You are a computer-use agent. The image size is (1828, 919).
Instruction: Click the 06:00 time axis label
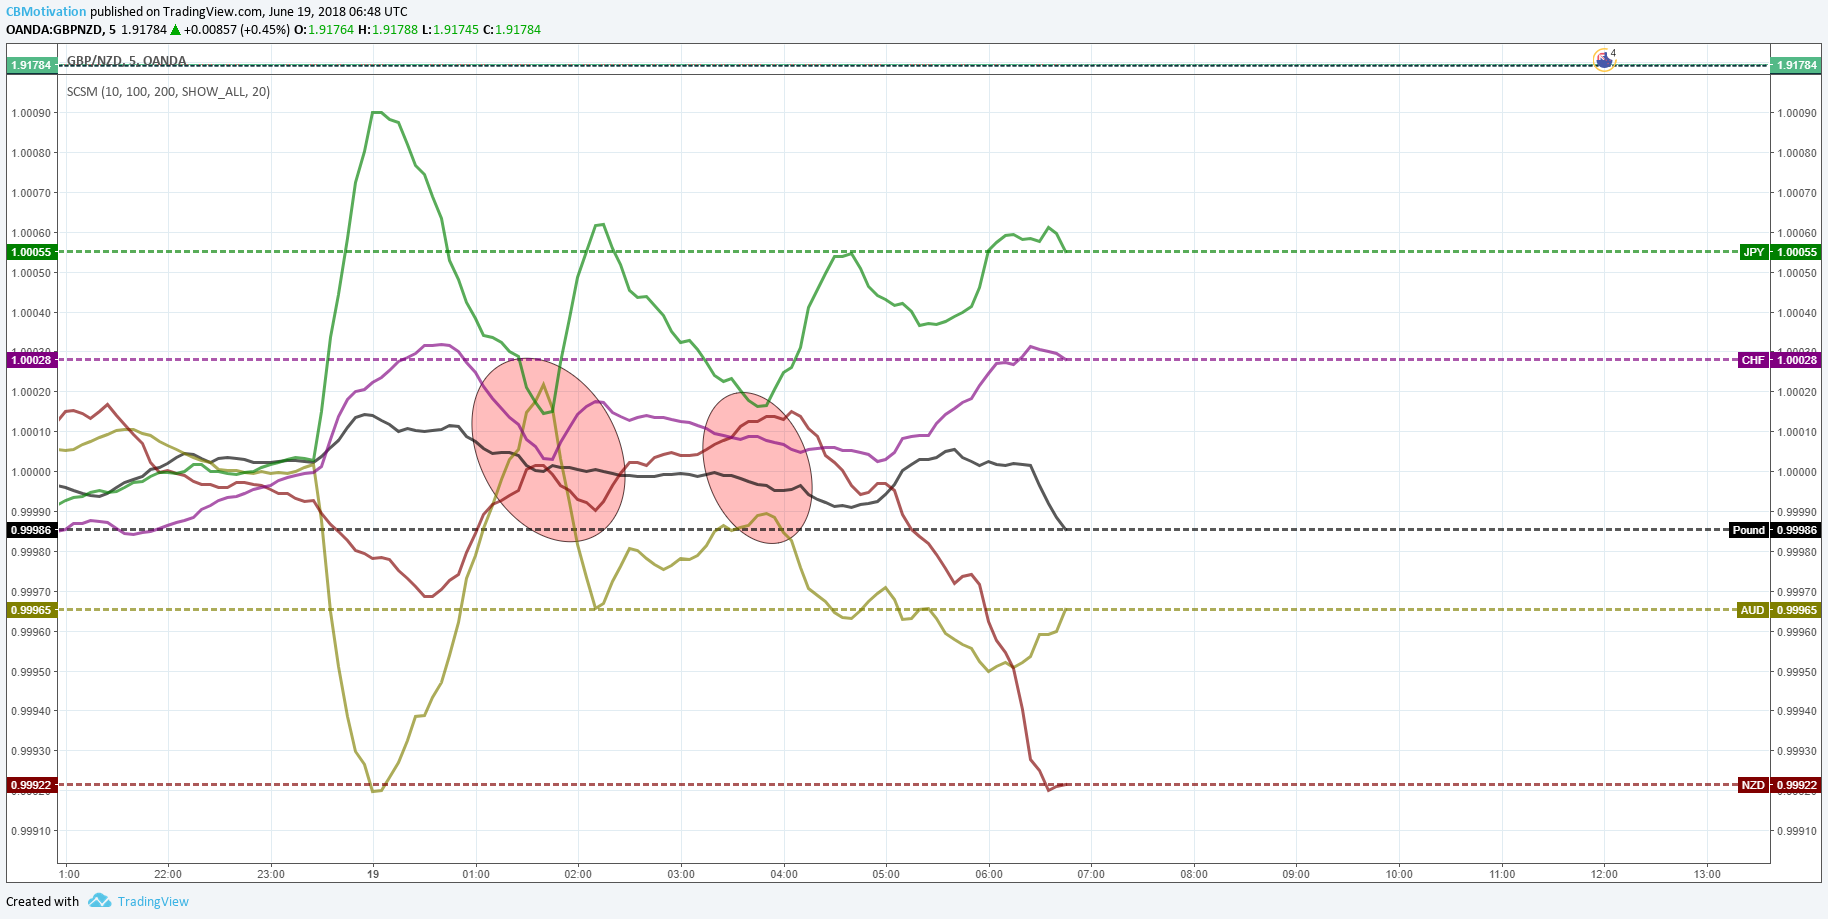point(989,874)
